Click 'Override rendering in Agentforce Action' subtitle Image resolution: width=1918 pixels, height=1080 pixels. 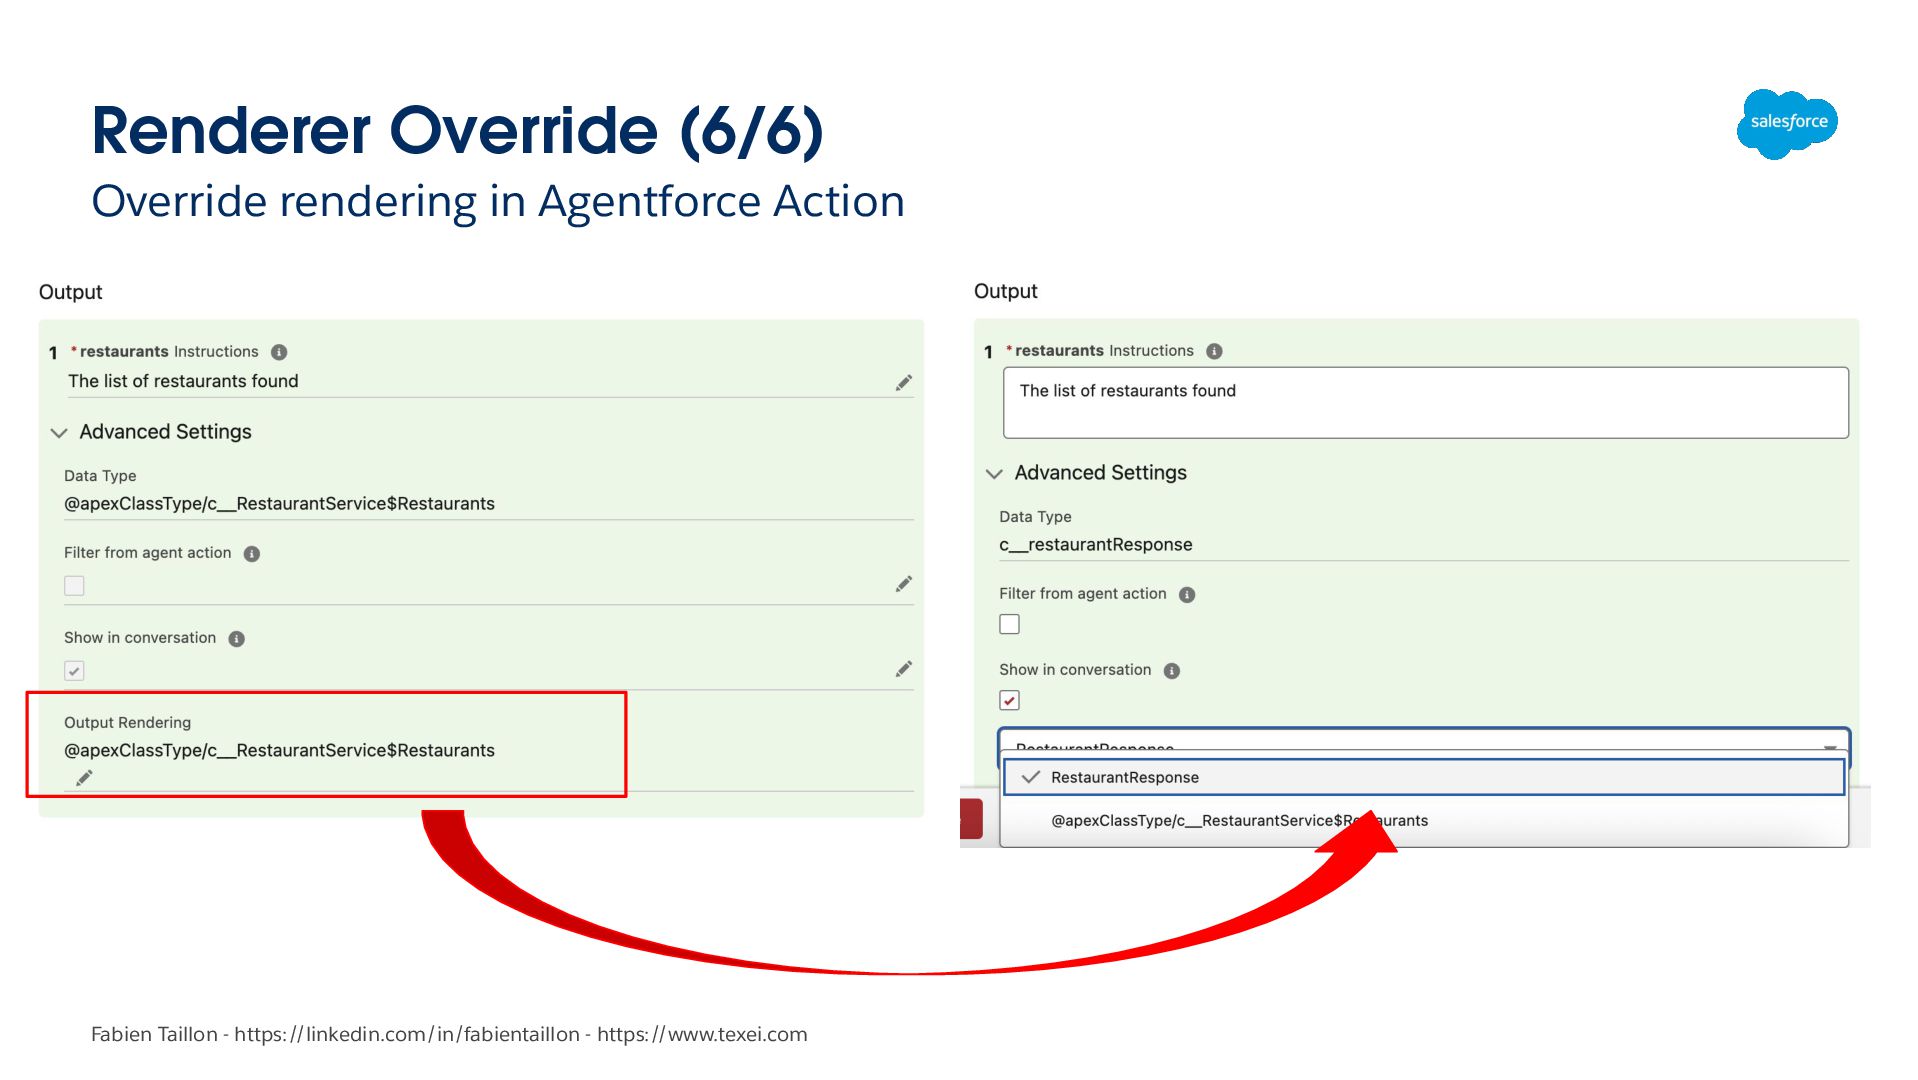[x=498, y=202]
